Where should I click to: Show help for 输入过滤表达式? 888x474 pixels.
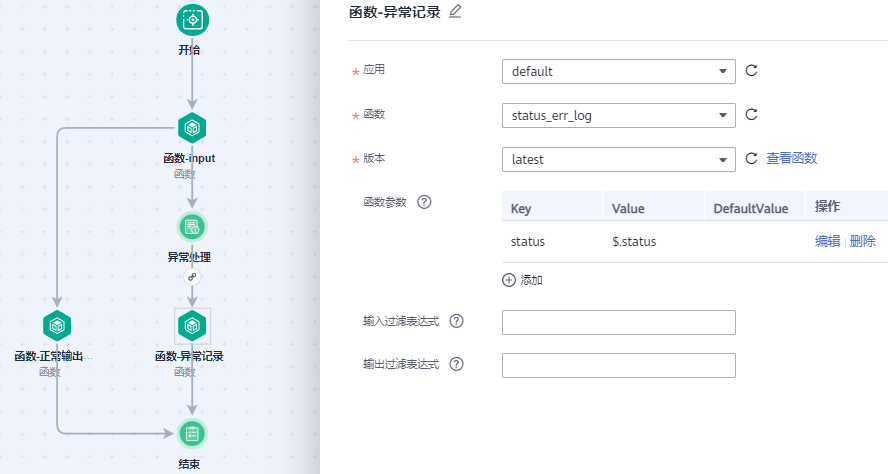point(457,322)
